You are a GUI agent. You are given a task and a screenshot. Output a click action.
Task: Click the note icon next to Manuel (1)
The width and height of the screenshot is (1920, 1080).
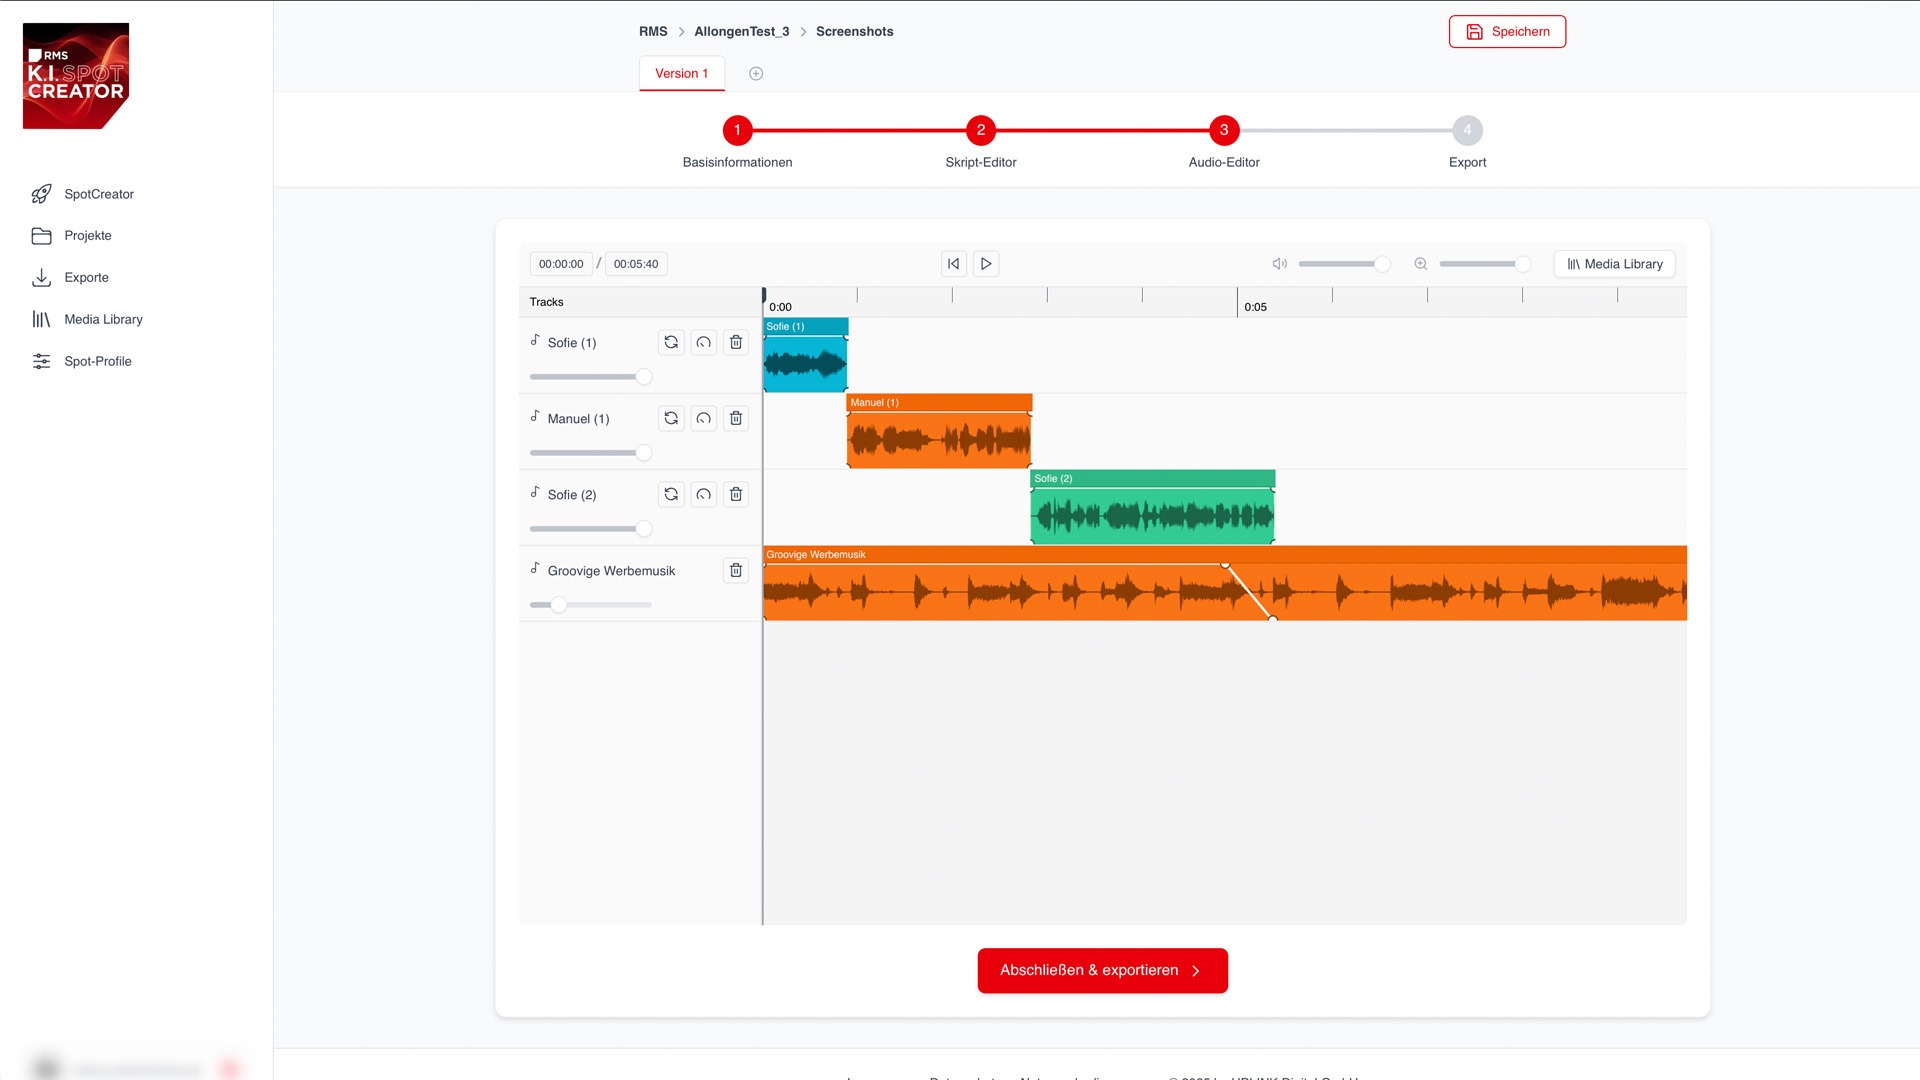click(x=537, y=417)
